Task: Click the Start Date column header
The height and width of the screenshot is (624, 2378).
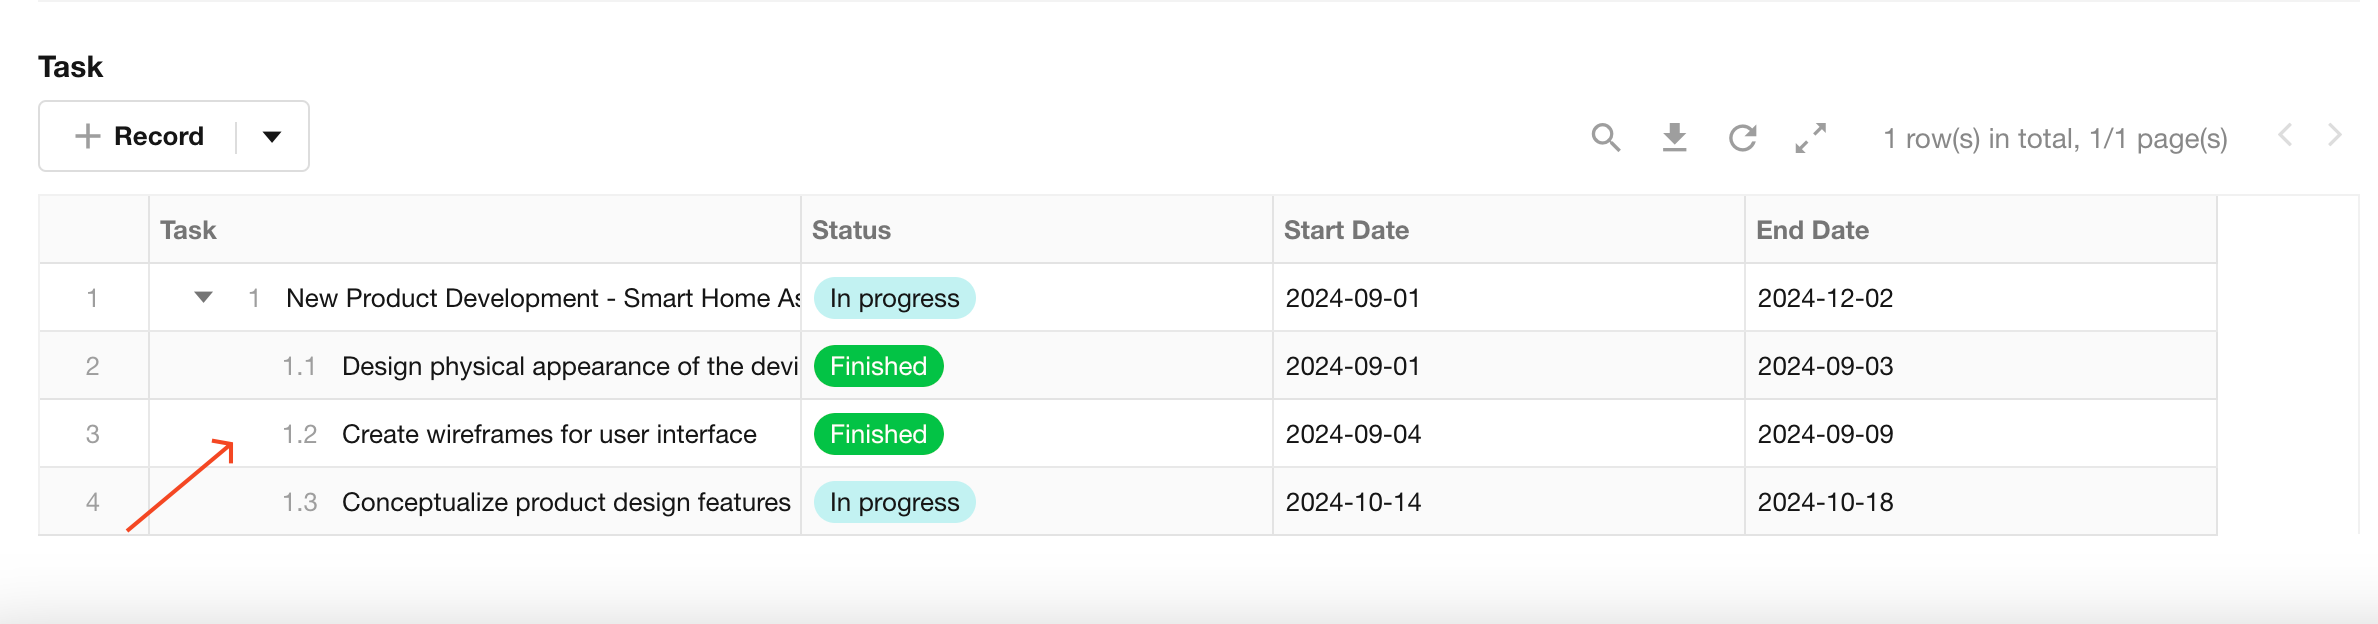Action: (x=1346, y=230)
